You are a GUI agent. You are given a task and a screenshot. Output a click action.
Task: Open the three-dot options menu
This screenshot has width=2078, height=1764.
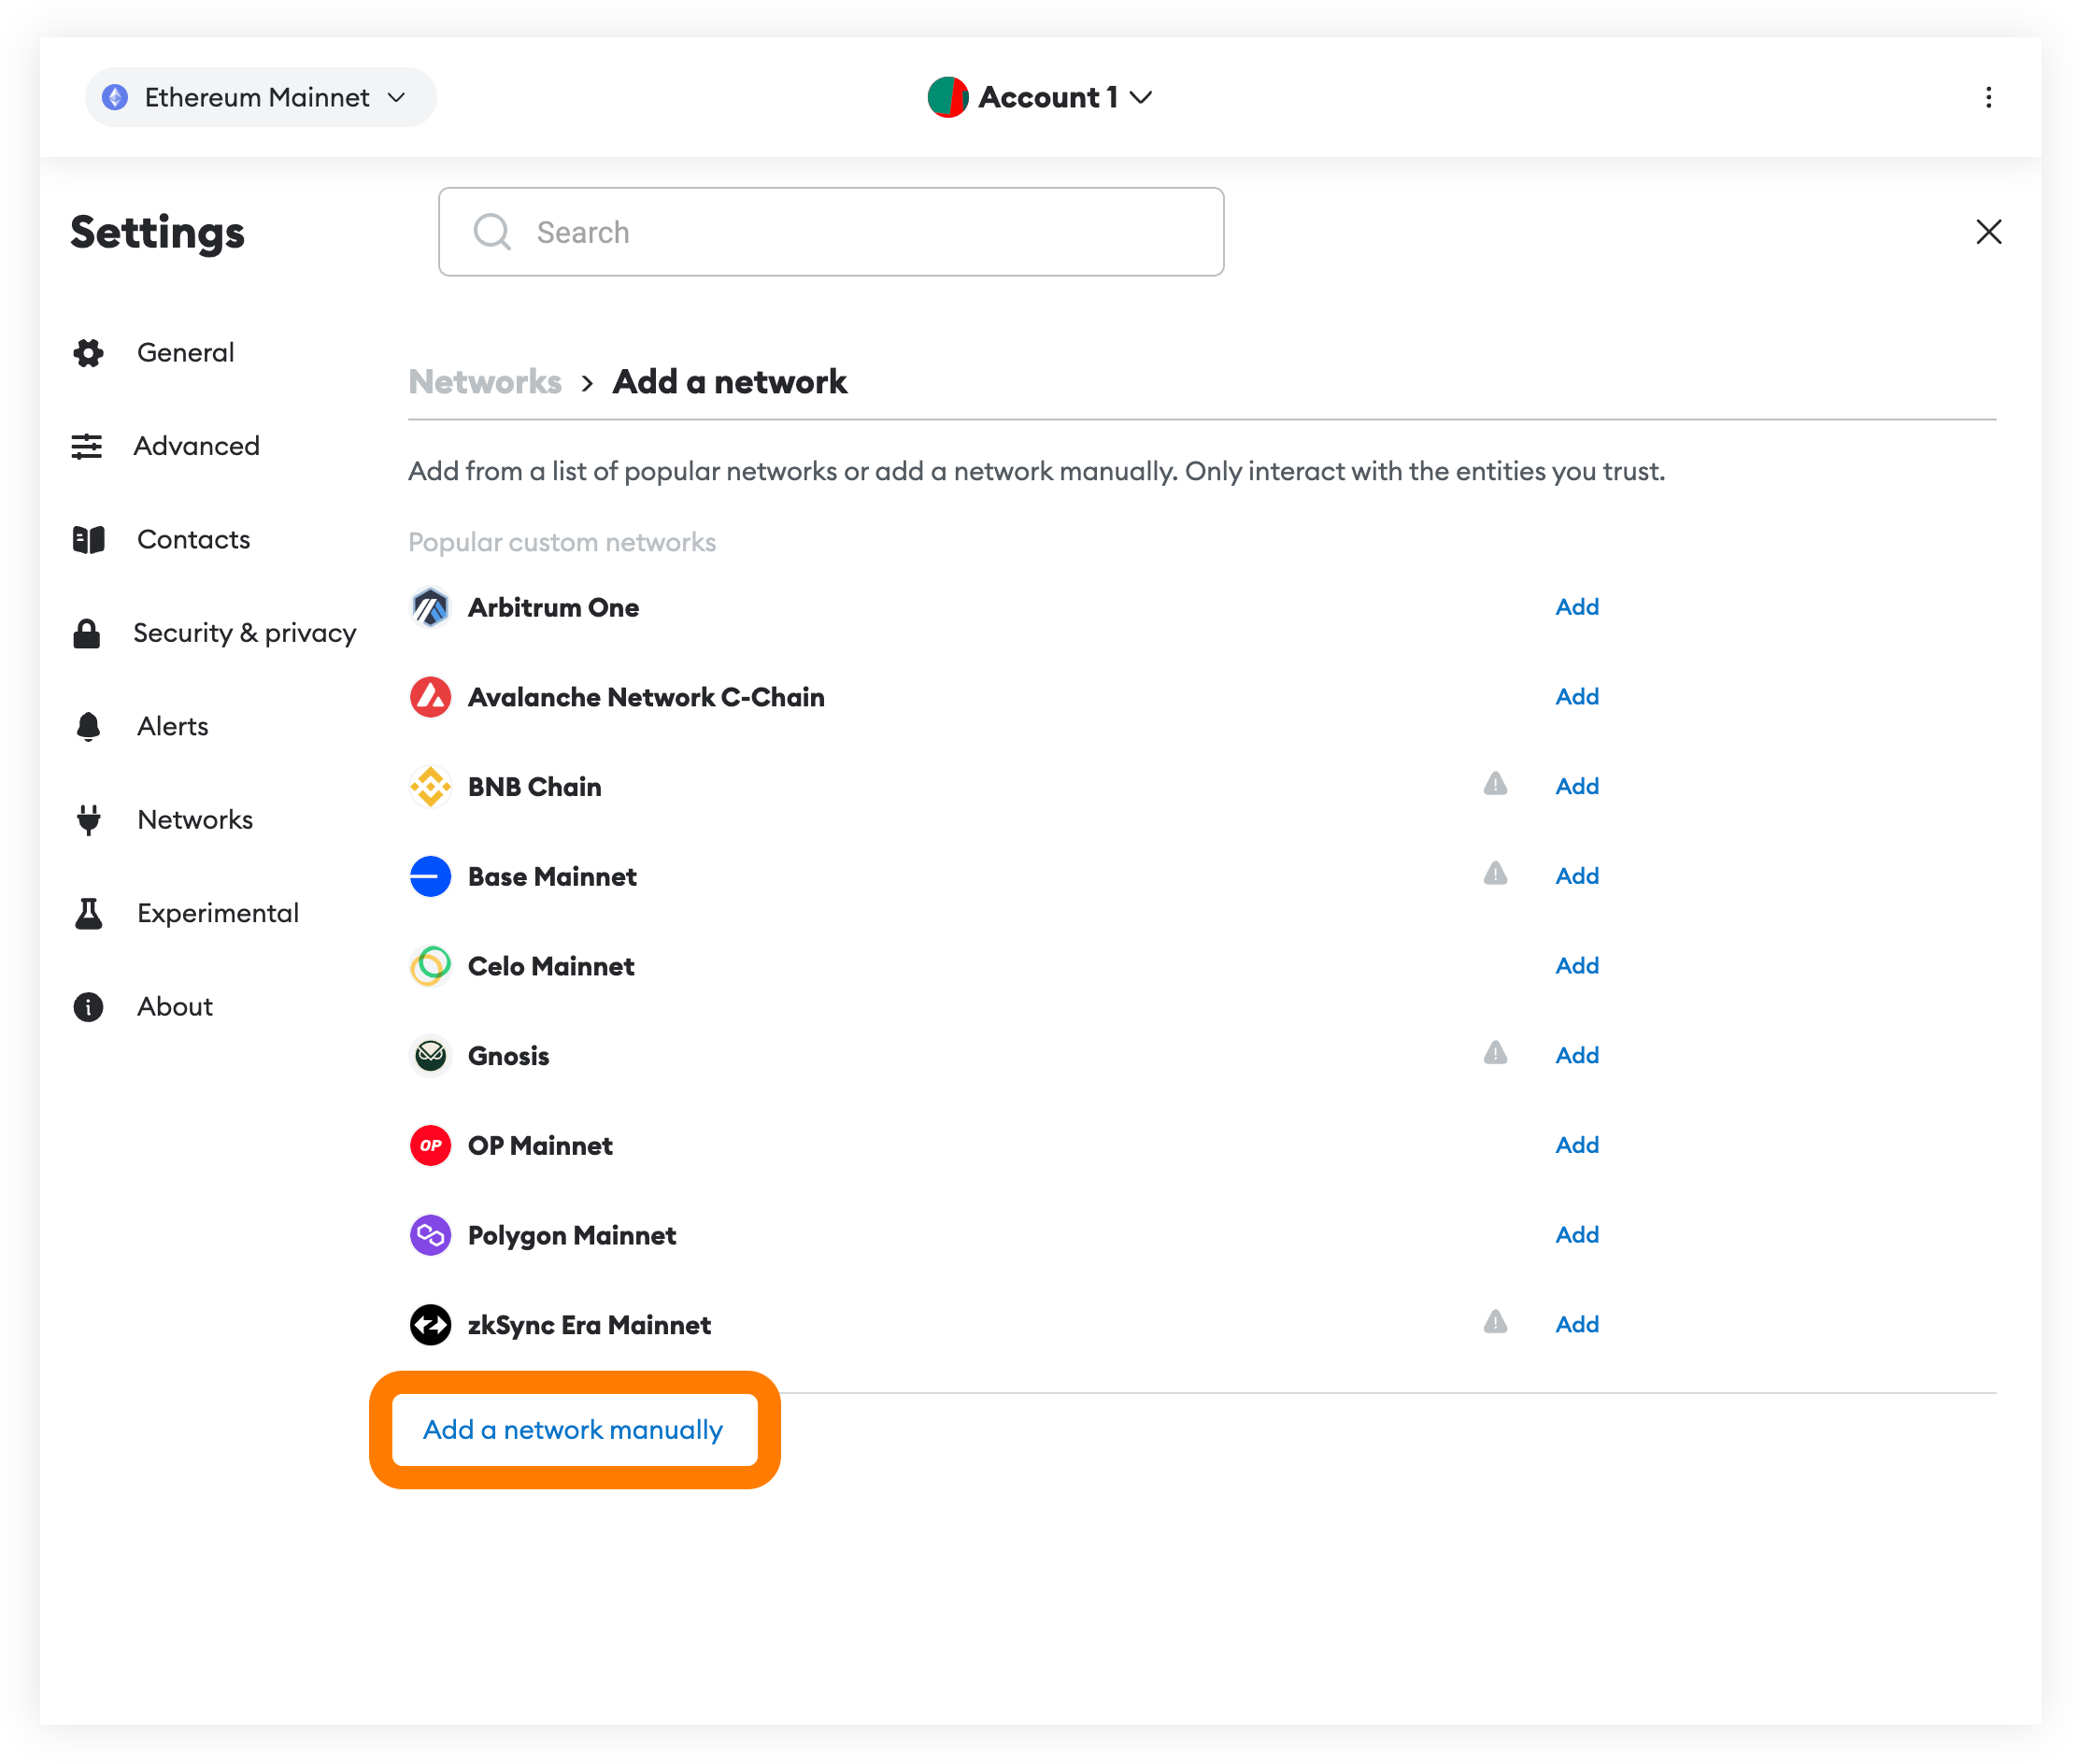pyautogui.click(x=1989, y=97)
